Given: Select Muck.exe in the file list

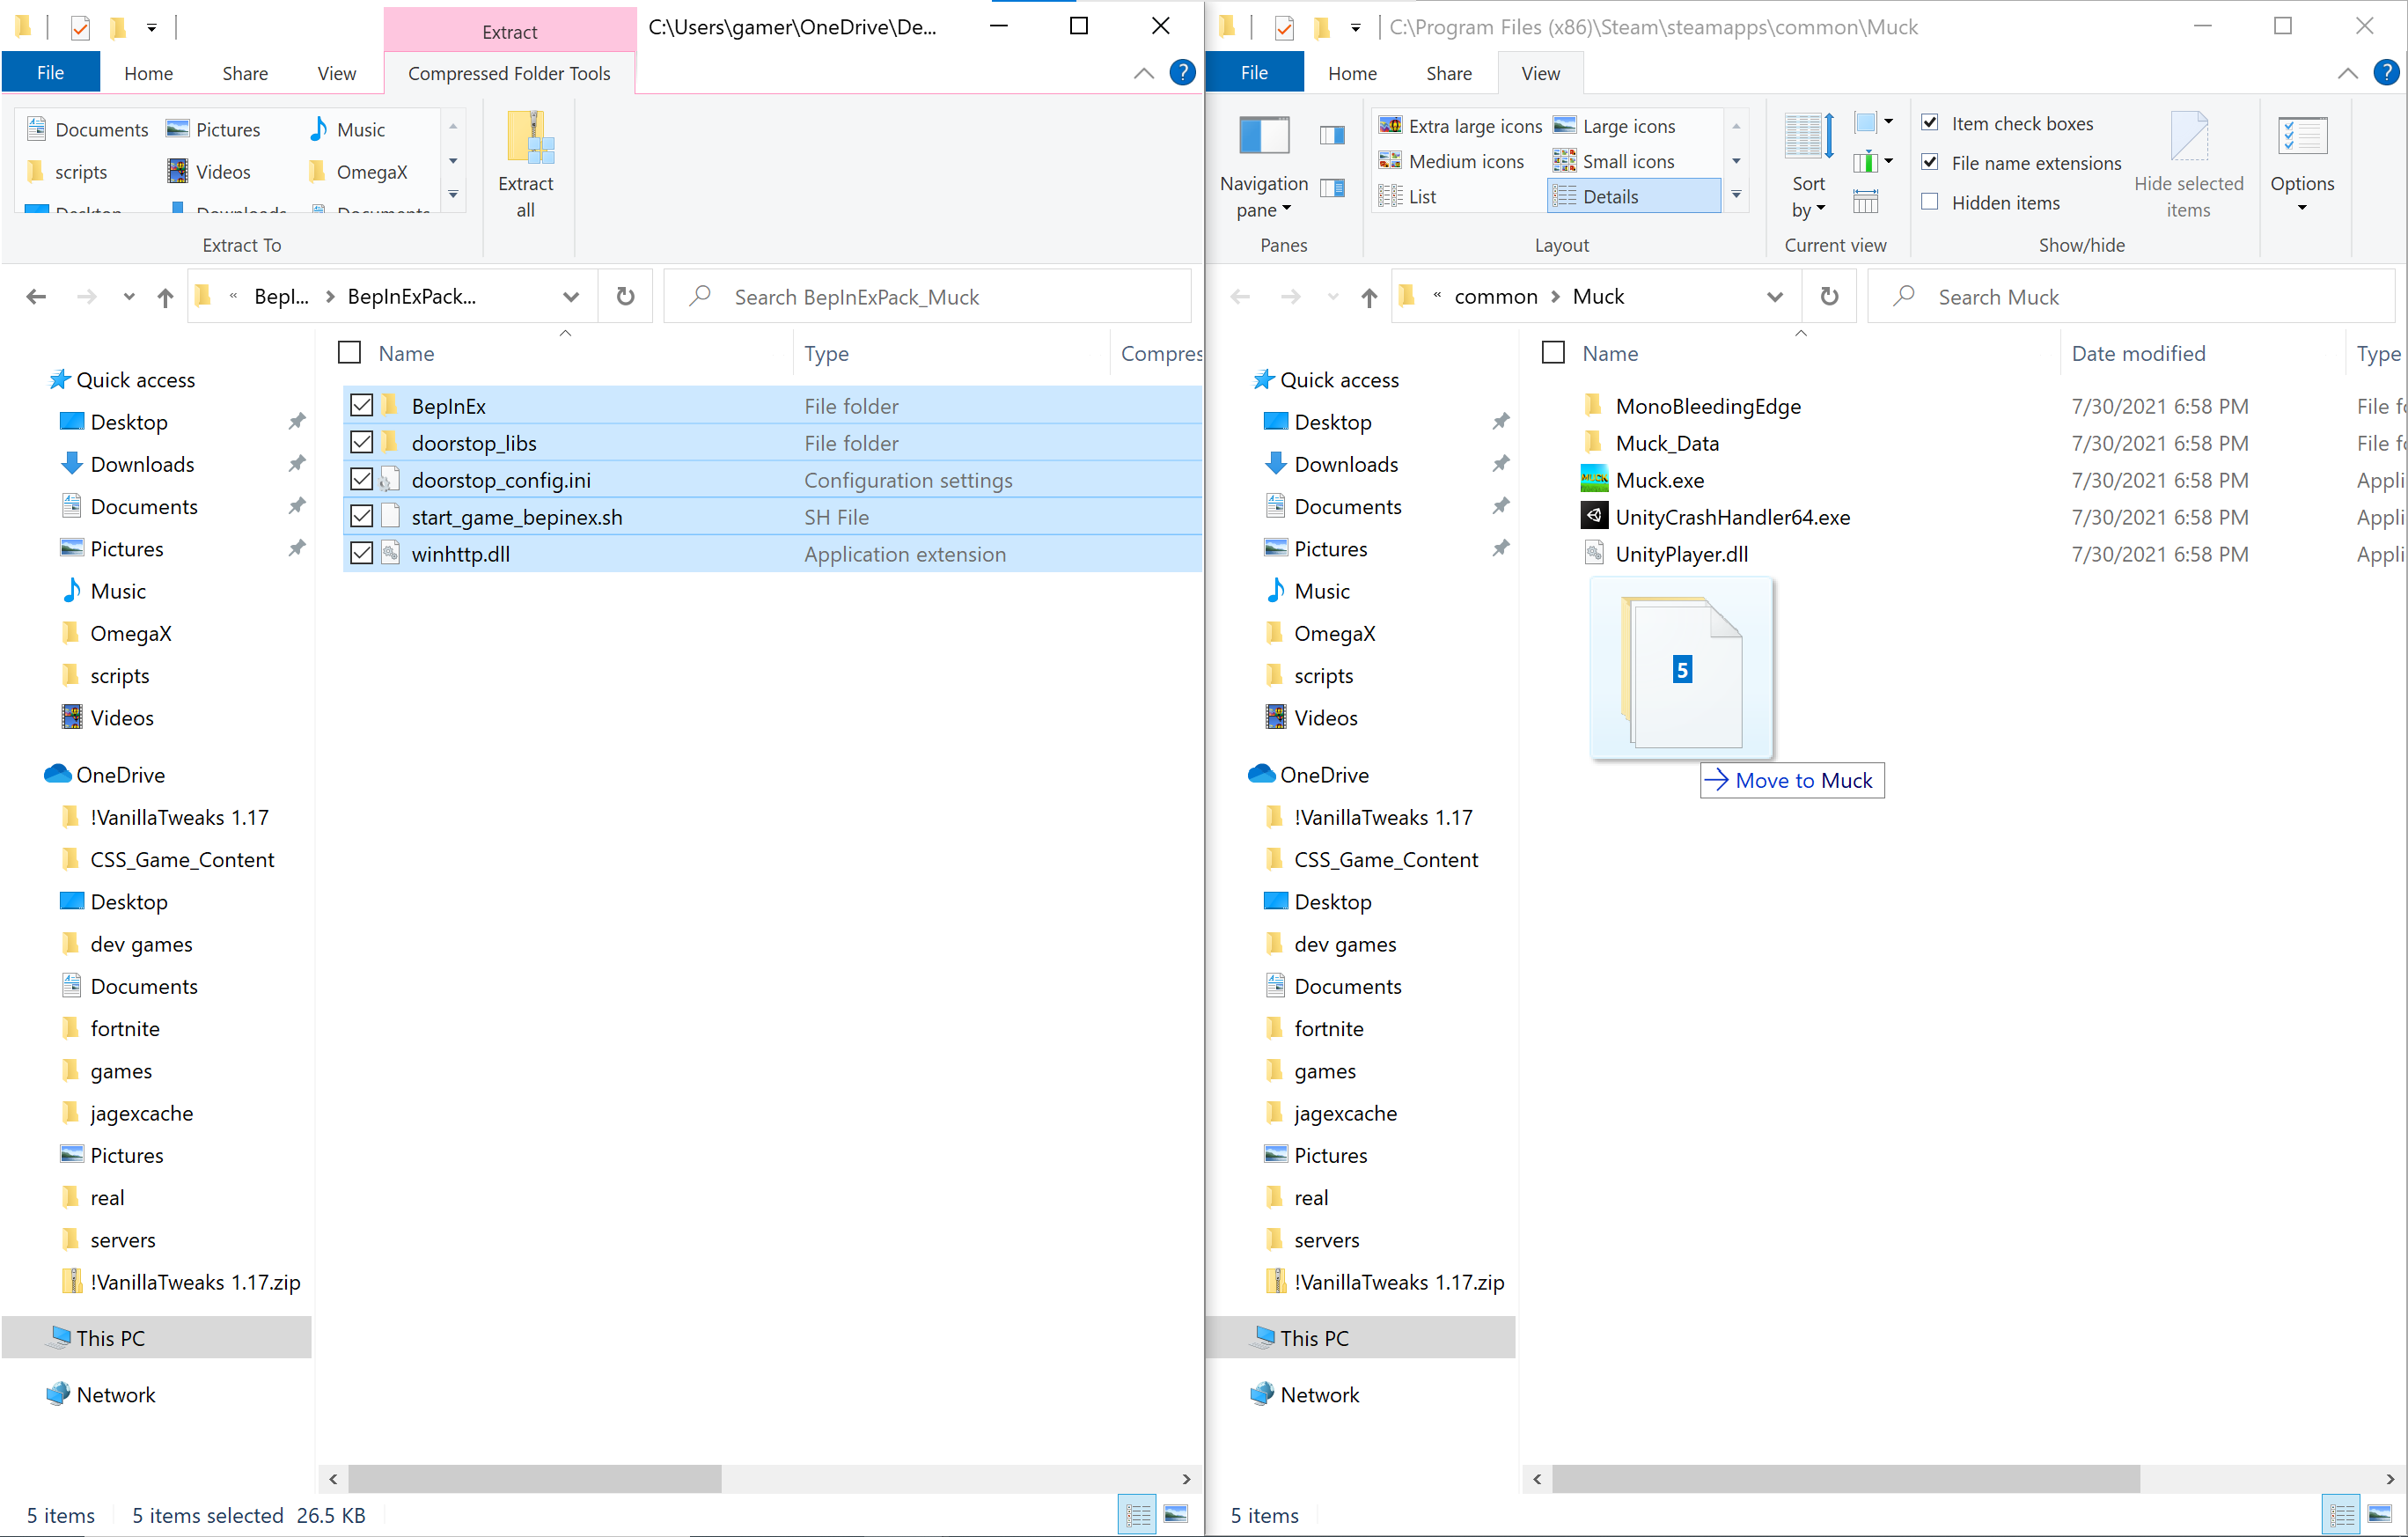Looking at the screenshot, I should tap(1659, 480).
